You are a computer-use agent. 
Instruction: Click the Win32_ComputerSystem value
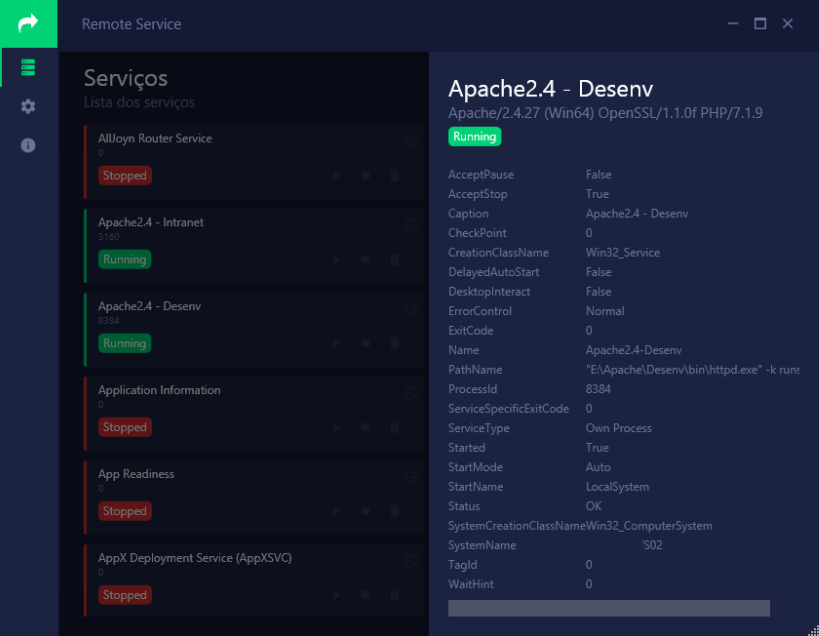pos(649,526)
